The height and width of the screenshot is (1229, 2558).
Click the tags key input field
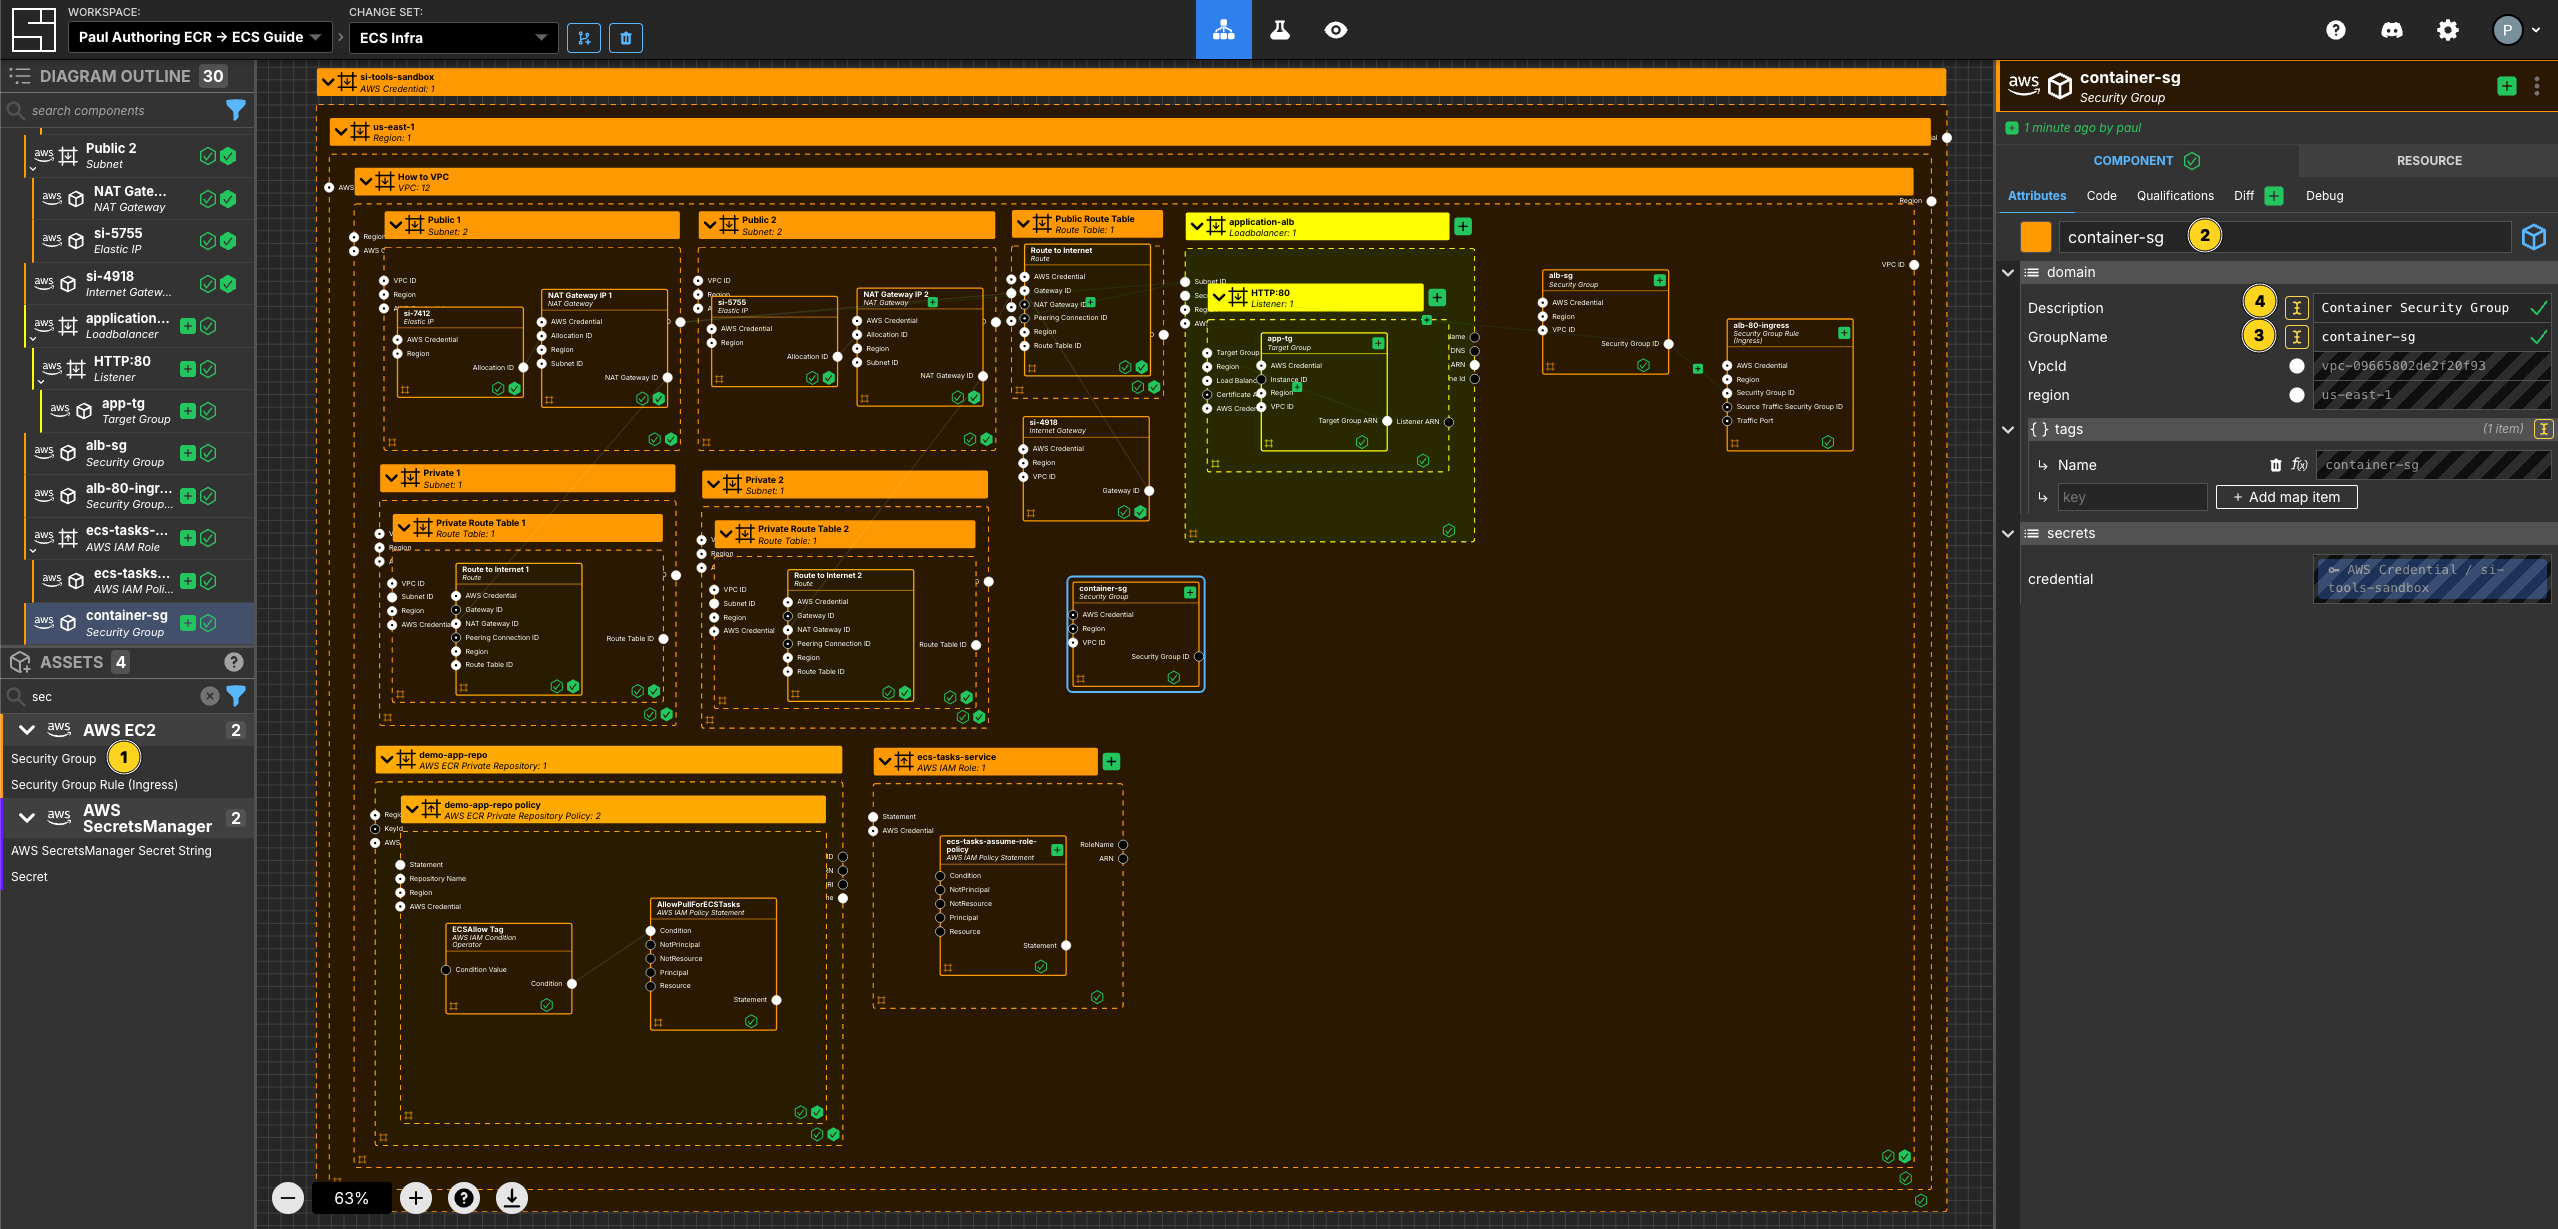click(2131, 497)
